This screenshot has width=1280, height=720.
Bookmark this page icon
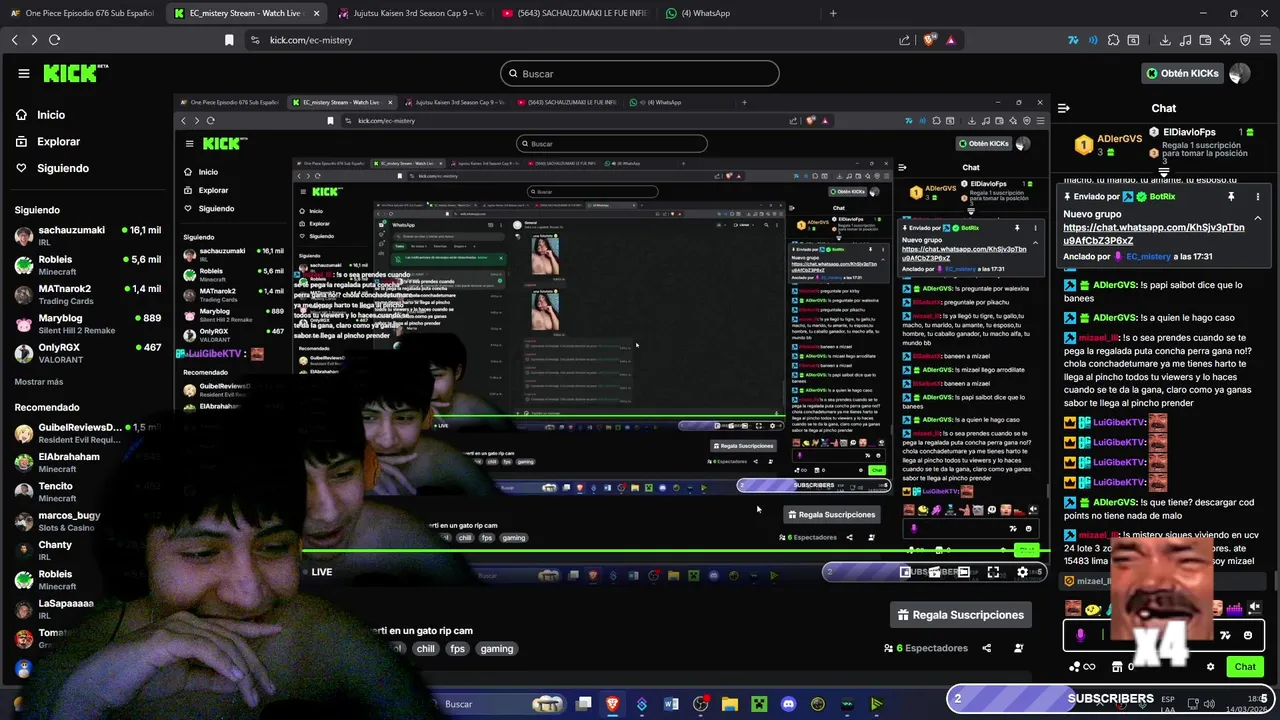point(229,40)
